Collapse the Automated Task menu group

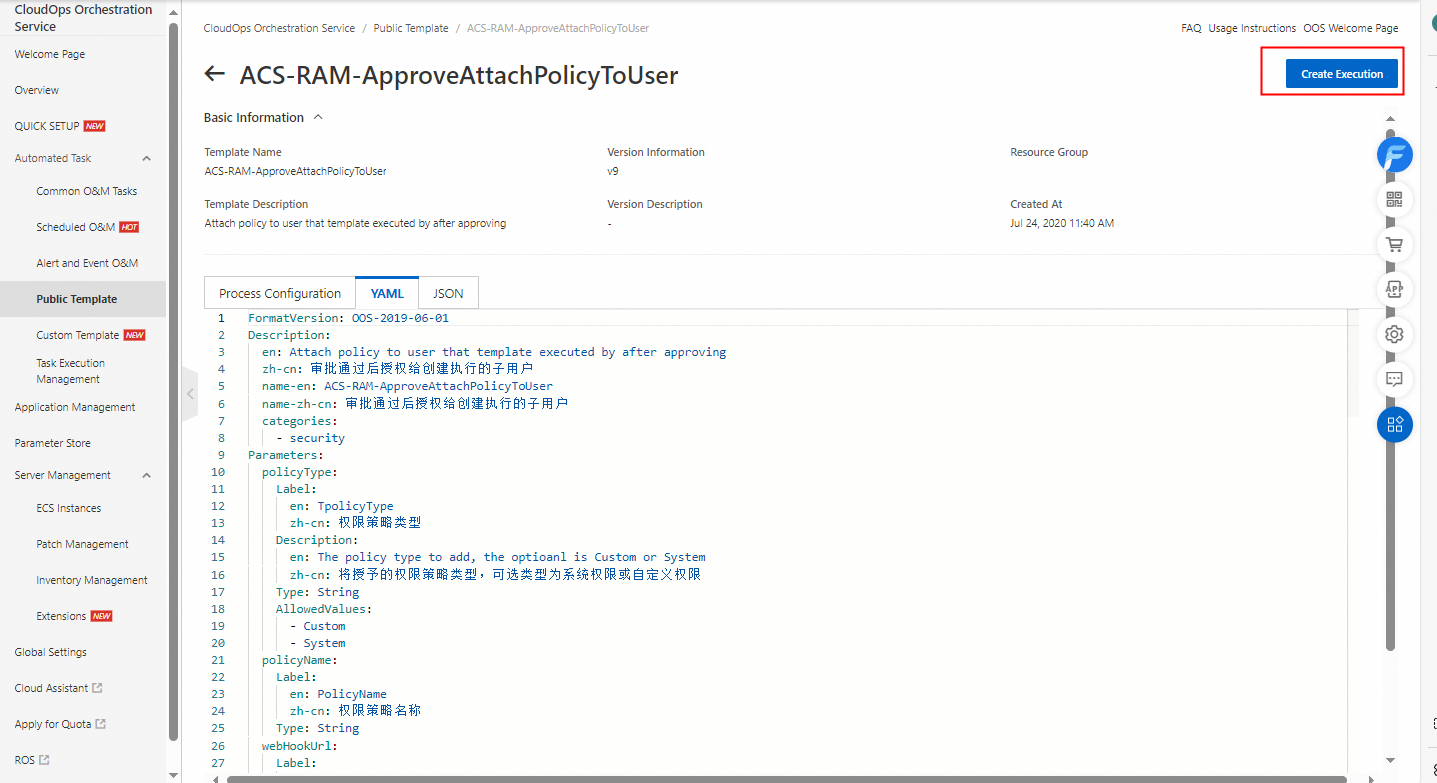coord(146,157)
